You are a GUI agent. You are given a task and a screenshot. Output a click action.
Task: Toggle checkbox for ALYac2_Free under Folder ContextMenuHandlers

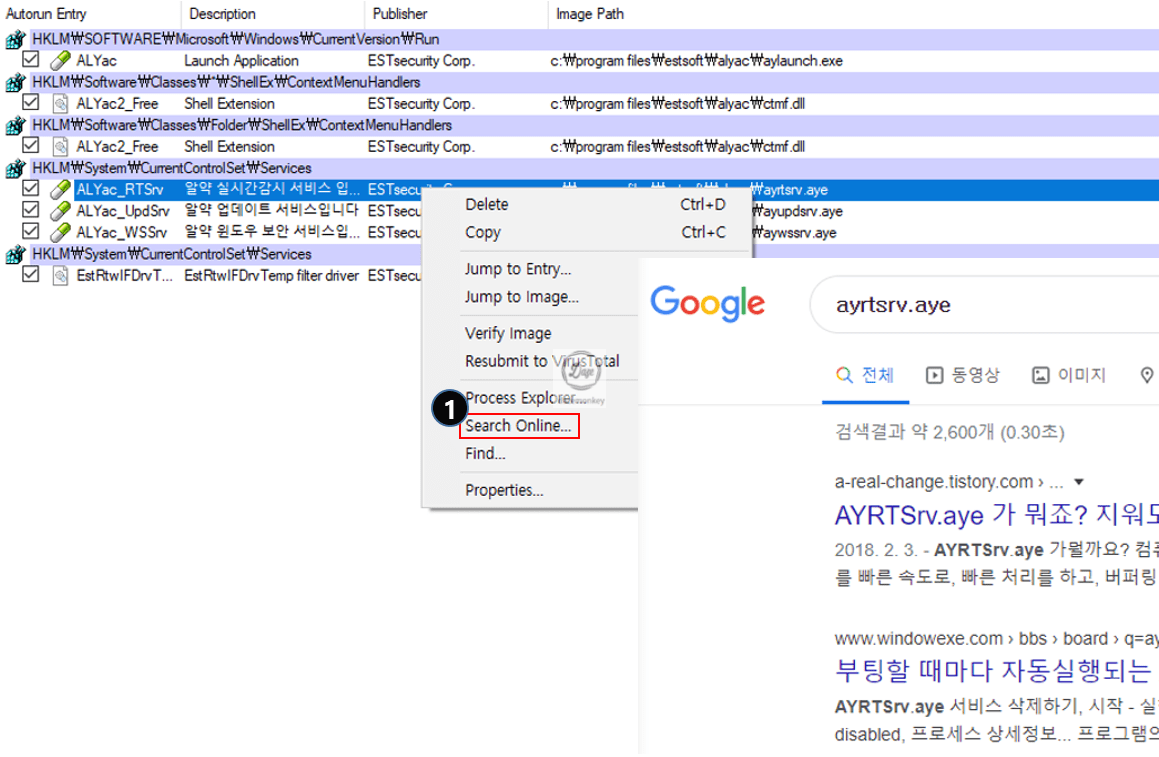pyautogui.click(x=30, y=145)
